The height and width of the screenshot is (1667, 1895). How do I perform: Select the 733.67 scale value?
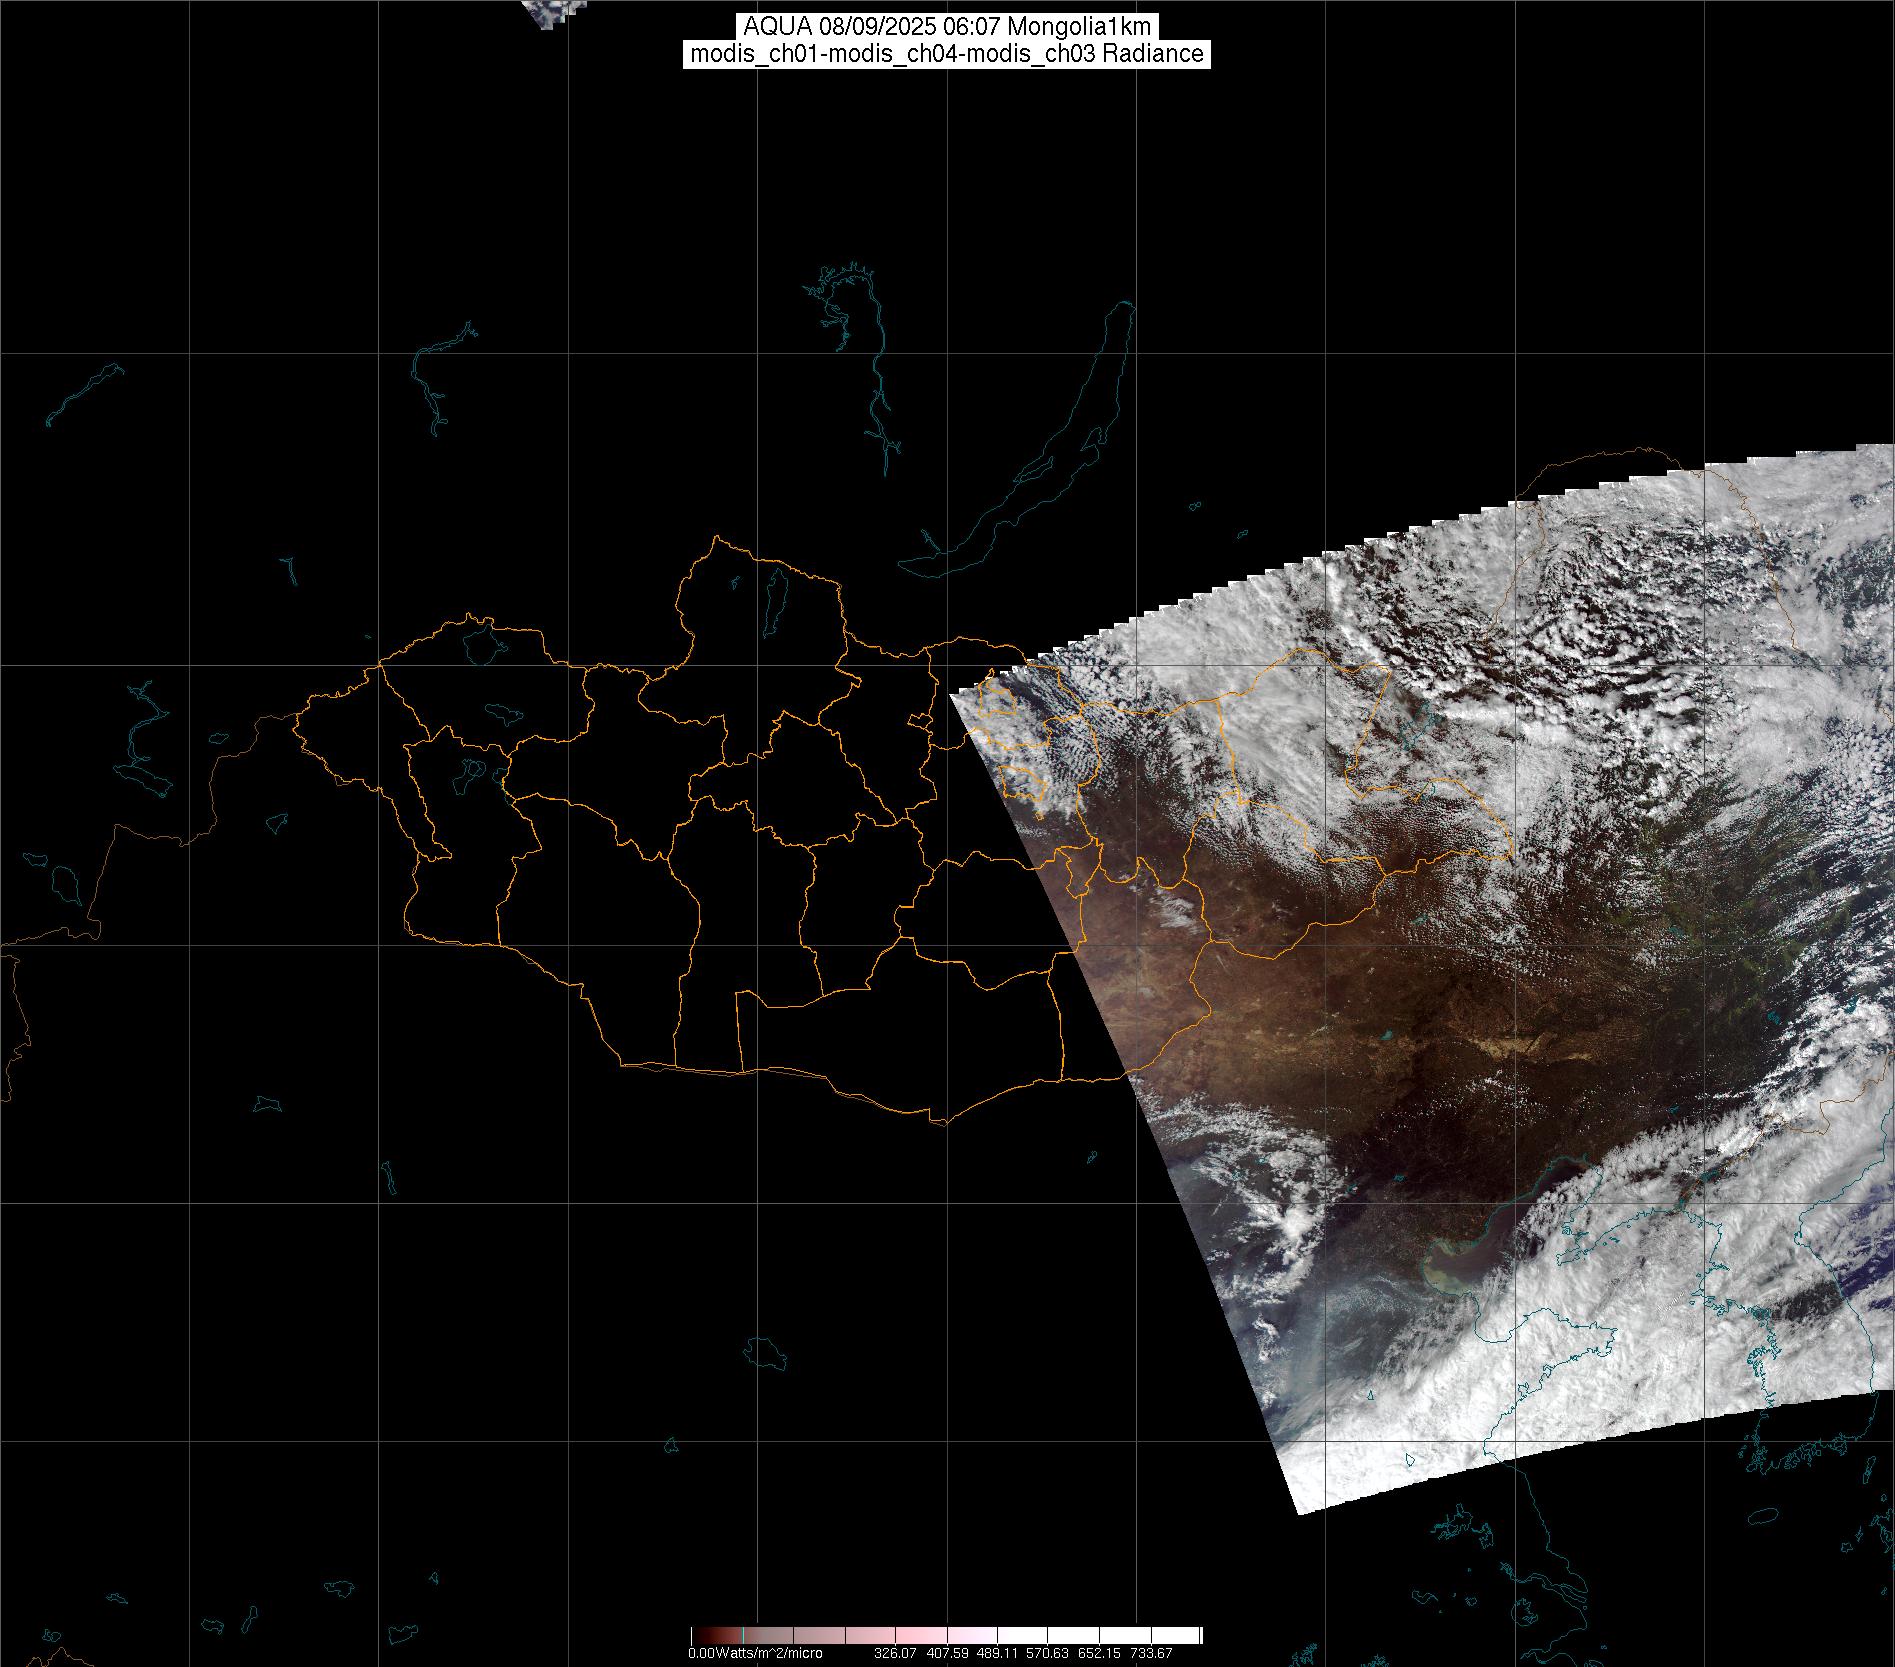tap(1150, 1653)
